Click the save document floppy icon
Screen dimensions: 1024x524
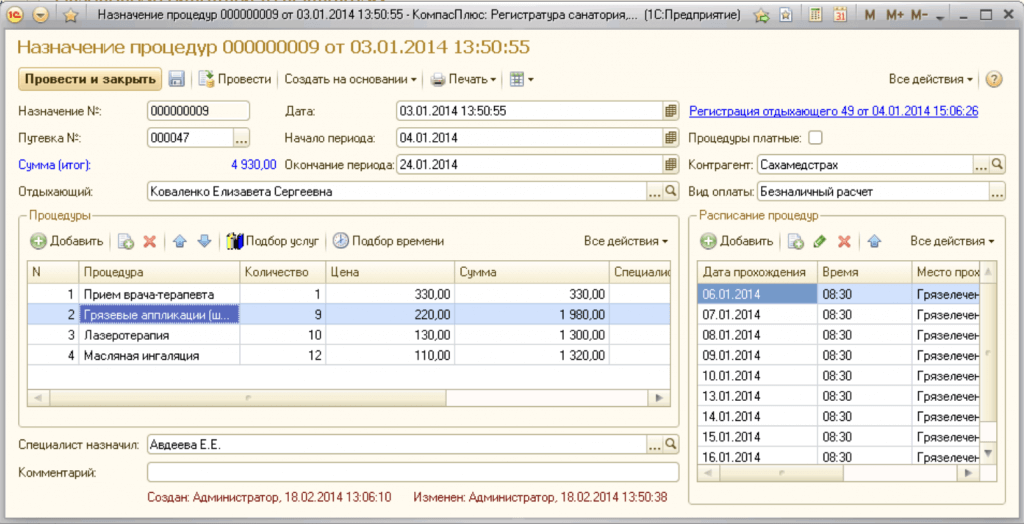tap(176, 79)
